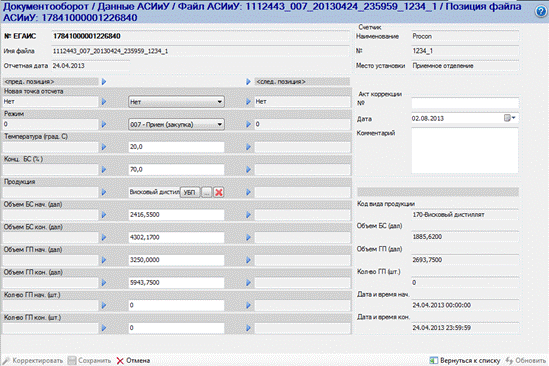Click the <пред. позиция> label
This screenshot has height=366, width=549.
point(29,82)
